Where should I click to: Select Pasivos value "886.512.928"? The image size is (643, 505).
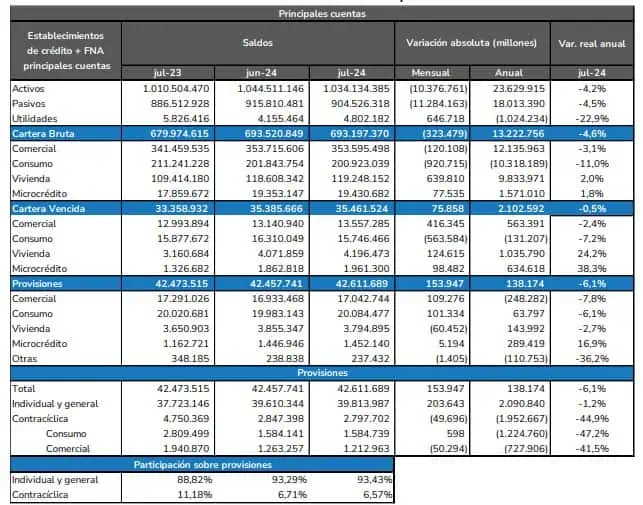tap(180, 104)
